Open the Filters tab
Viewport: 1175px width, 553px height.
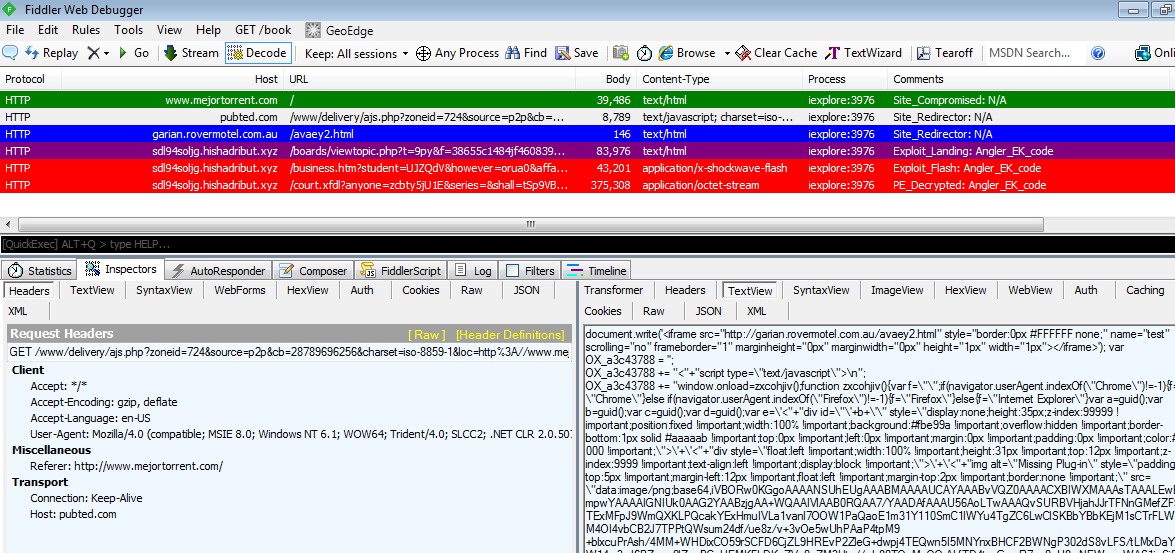(531, 271)
